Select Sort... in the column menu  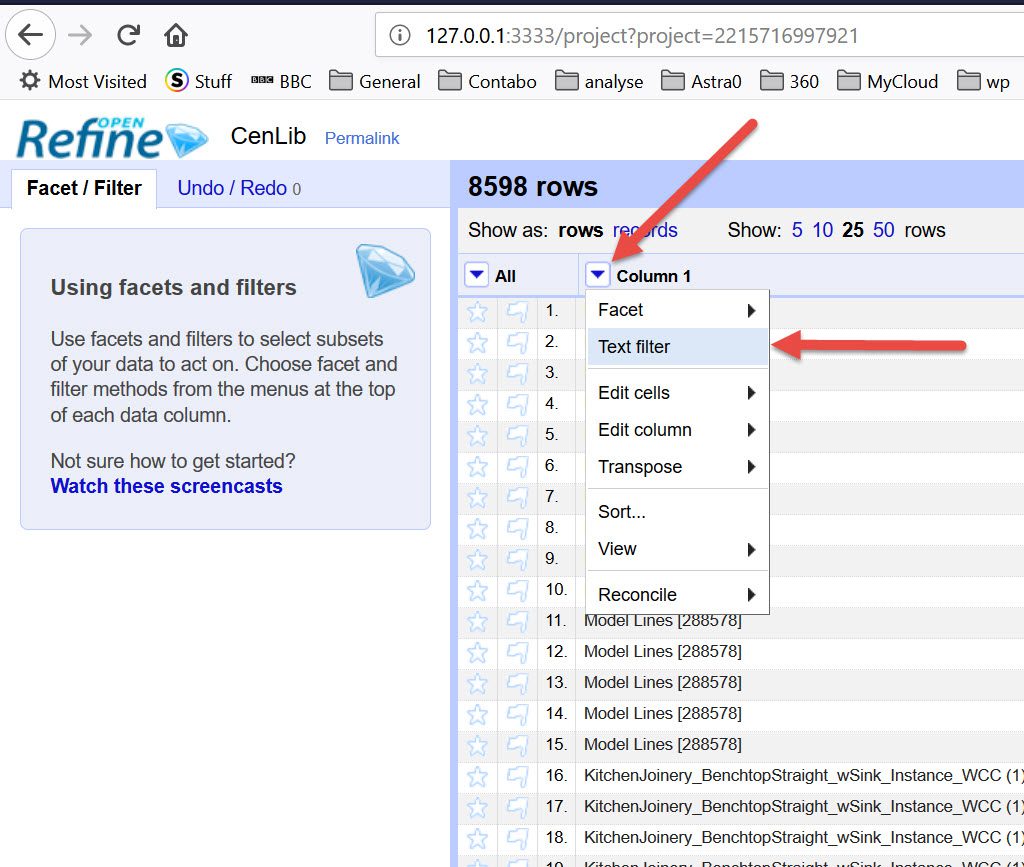[x=622, y=512]
